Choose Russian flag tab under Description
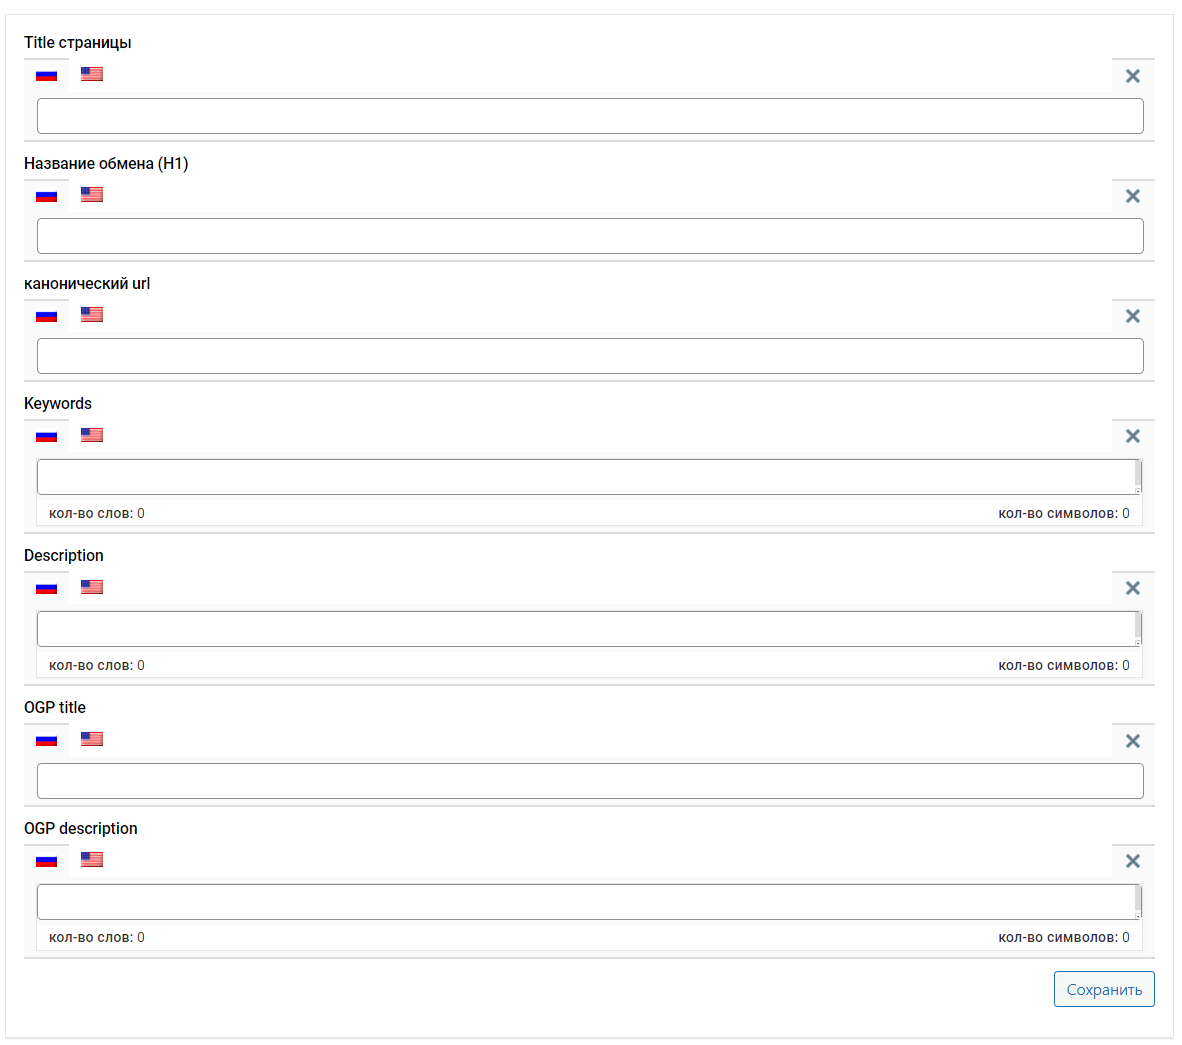The height and width of the screenshot is (1045, 1182). point(46,588)
